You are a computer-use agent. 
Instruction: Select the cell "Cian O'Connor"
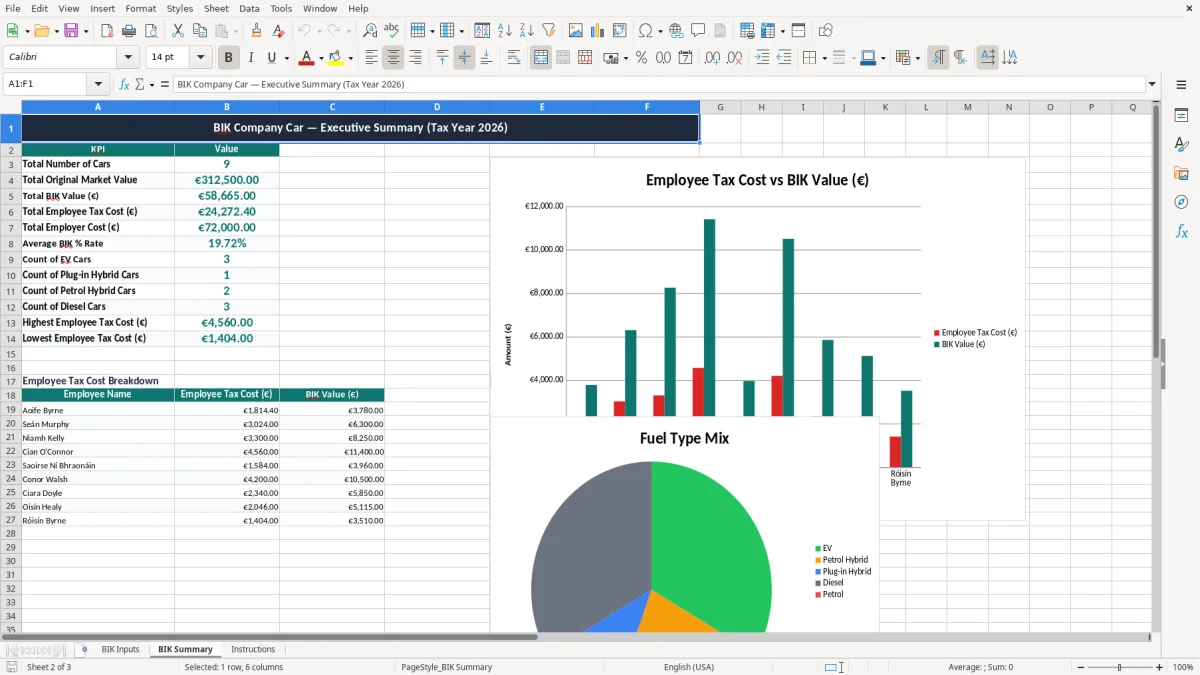pyautogui.click(x=98, y=452)
